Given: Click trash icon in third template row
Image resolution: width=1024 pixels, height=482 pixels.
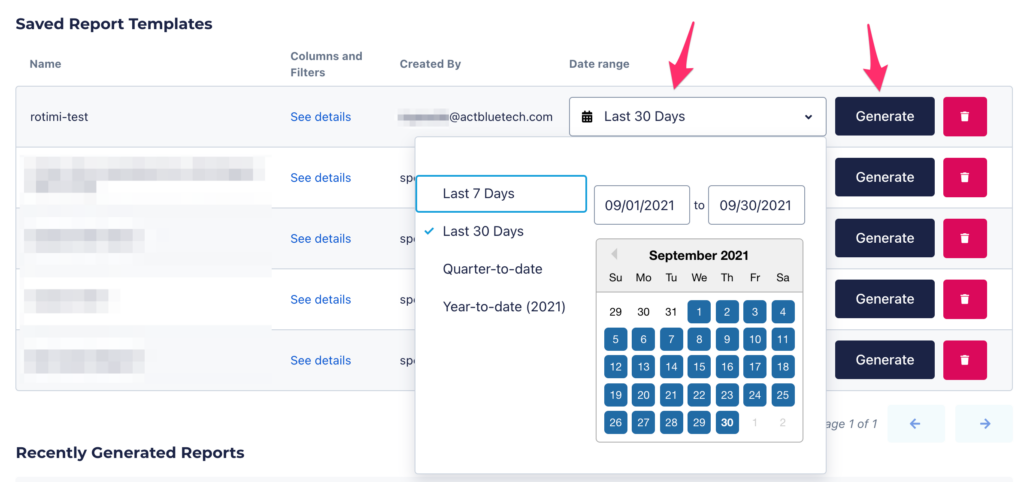Looking at the screenshot, I should [965, 238].
